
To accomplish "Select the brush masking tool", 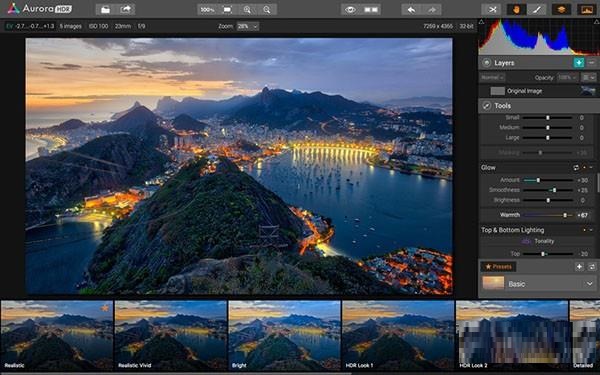I will [x=536, y=10].
